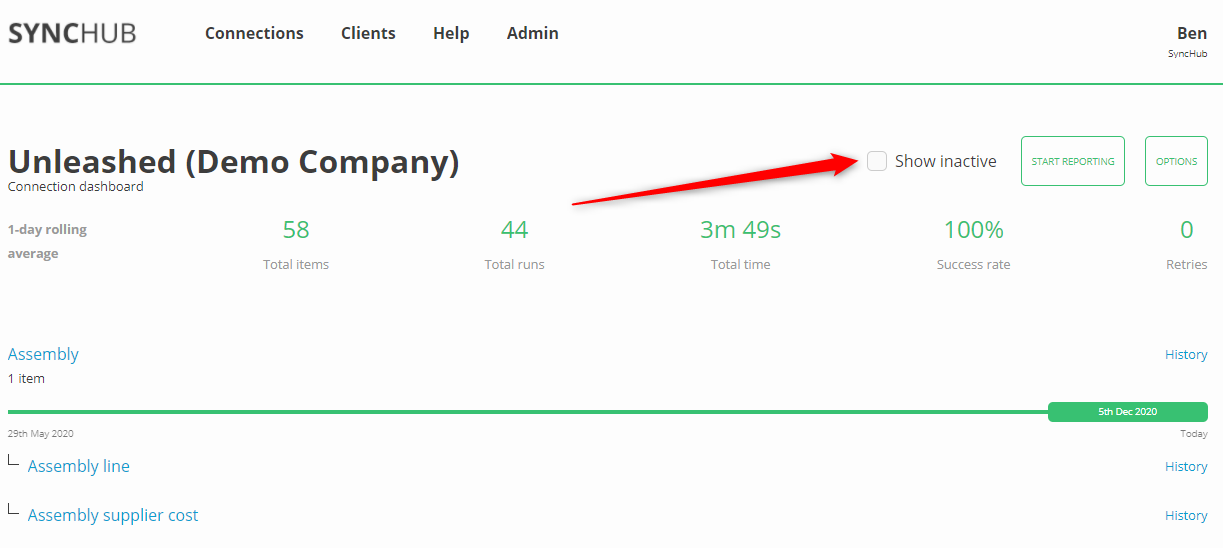The width and height of the screenshot is (1223, 548).
Task: Click the green Assembly sync progress bar
Action: (x=520, y=411)
